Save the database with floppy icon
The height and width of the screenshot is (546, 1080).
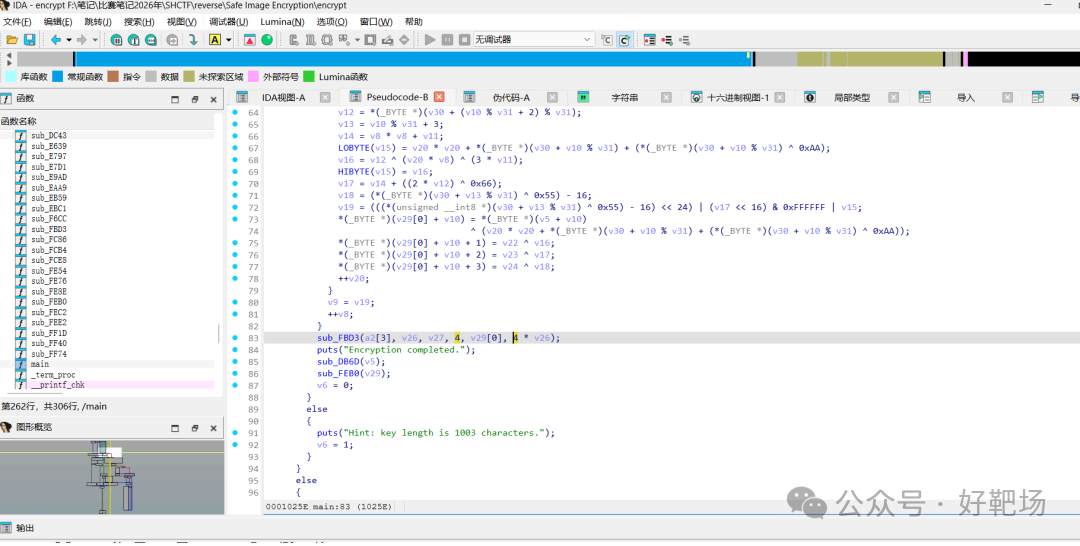pyautogui.click(x=30, y=40)
